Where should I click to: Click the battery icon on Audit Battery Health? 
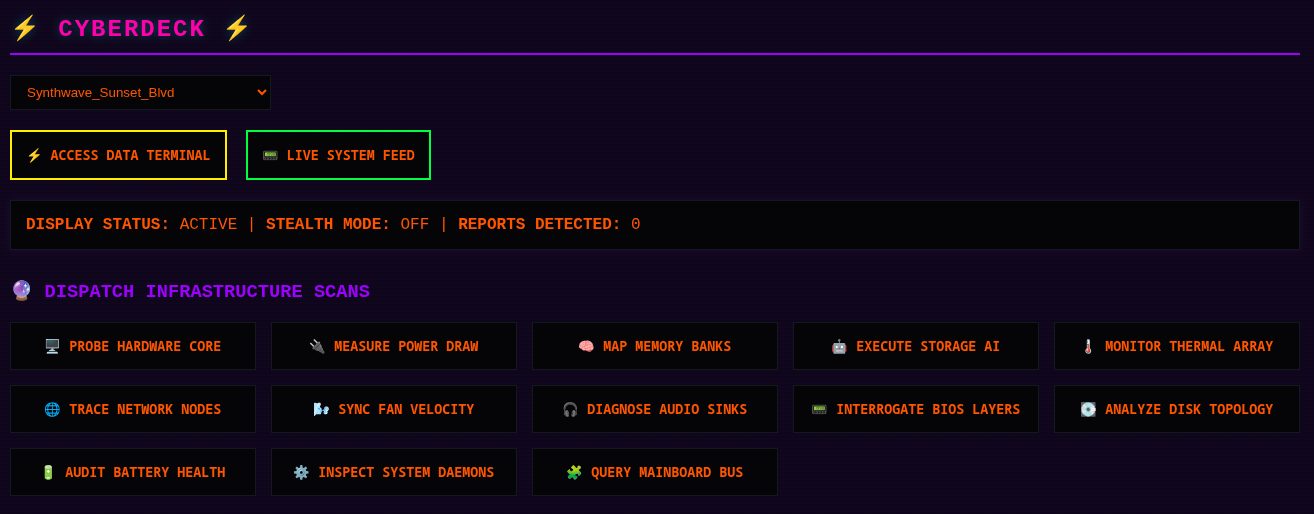pyautogui.click(x=48, y=472)
